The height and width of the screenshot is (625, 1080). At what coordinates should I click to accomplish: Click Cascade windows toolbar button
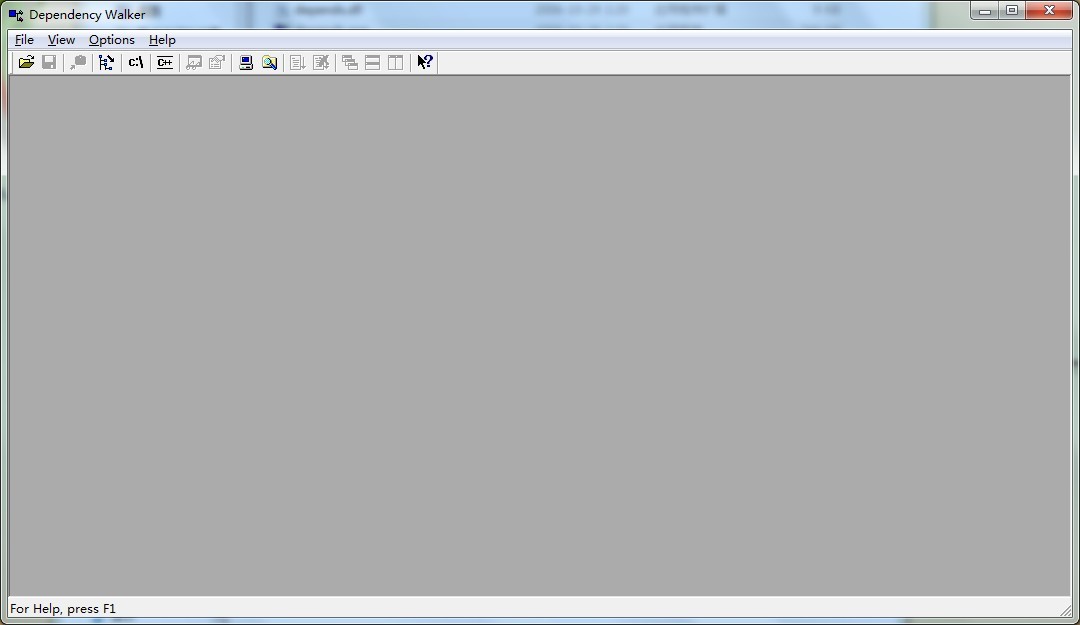(x=349, y=62)
